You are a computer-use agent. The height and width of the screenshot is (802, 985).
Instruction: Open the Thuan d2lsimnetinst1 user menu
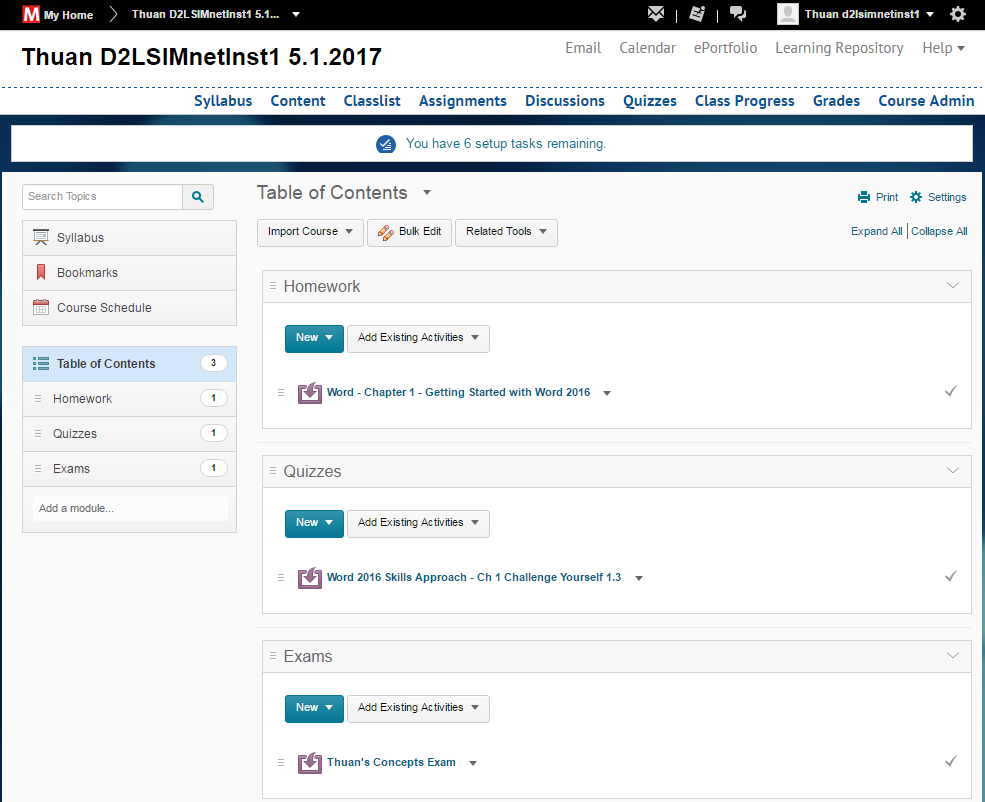pos(869,14)
